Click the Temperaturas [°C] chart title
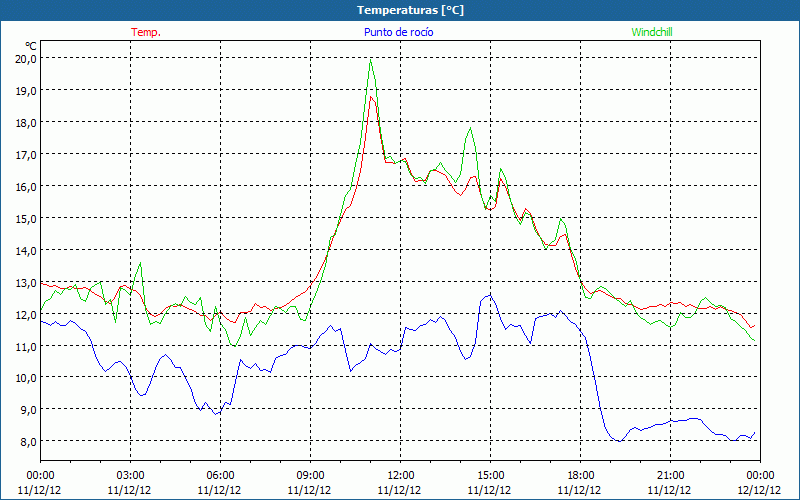The width and height of the screenshot is (800, 500). [410, 10]
